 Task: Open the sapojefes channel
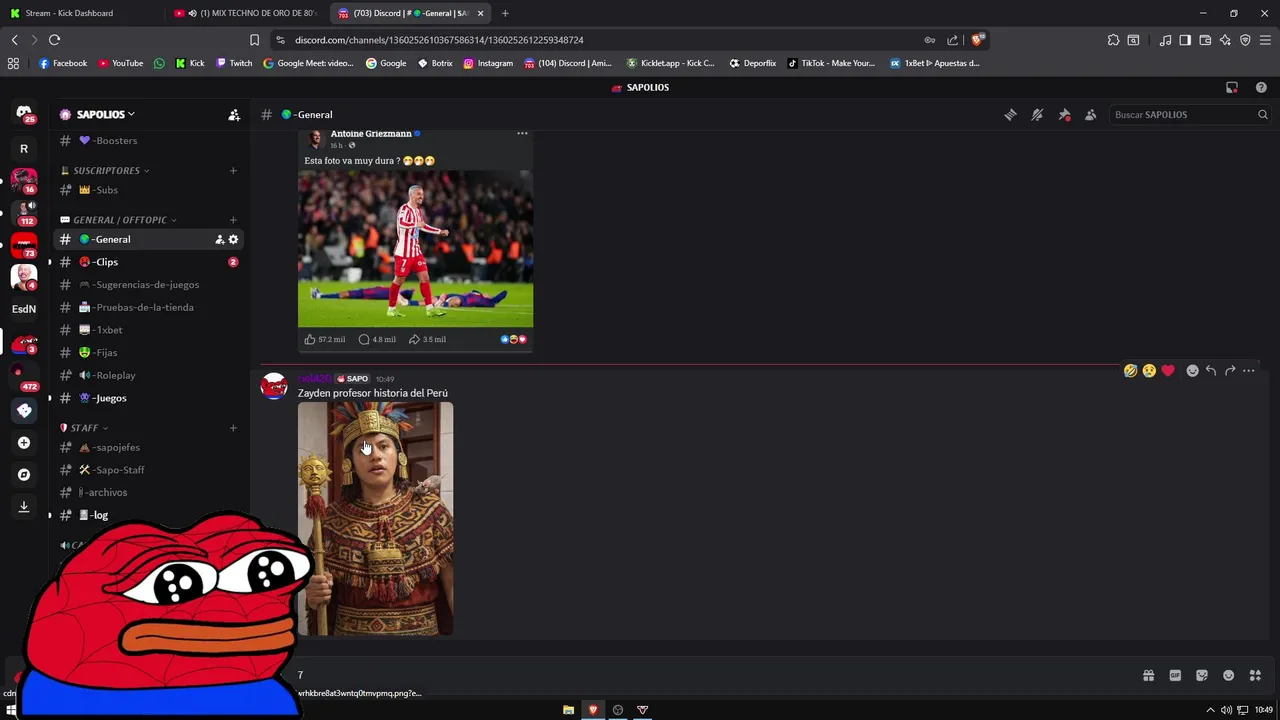point(148,447)
